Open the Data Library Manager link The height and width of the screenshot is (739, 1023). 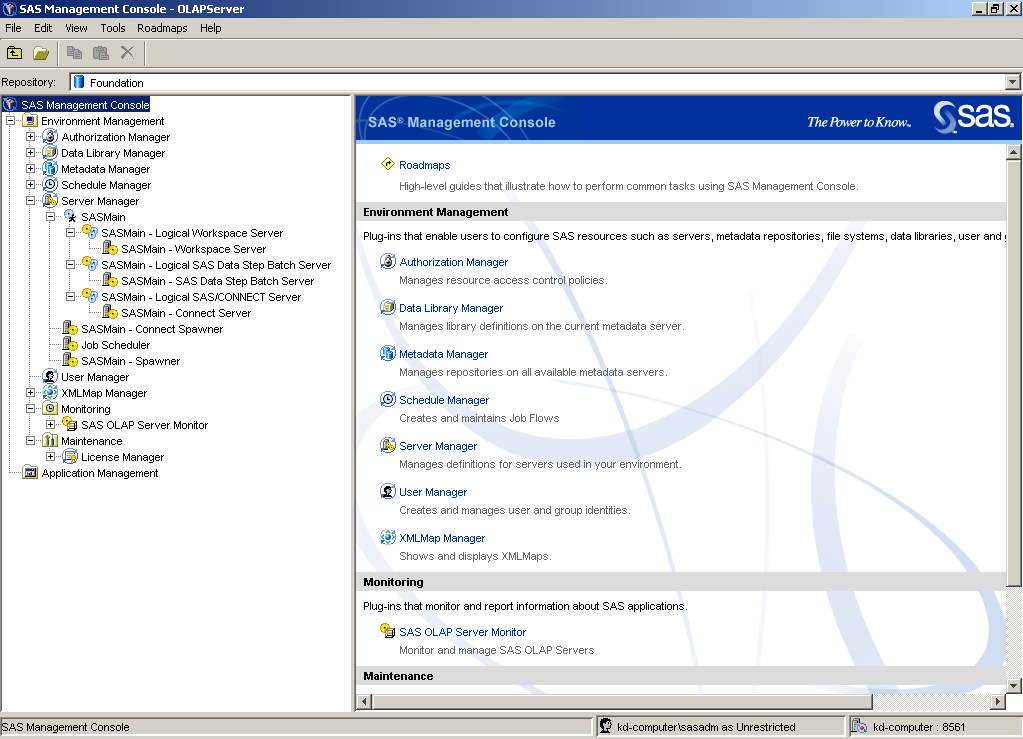(451, 308)
